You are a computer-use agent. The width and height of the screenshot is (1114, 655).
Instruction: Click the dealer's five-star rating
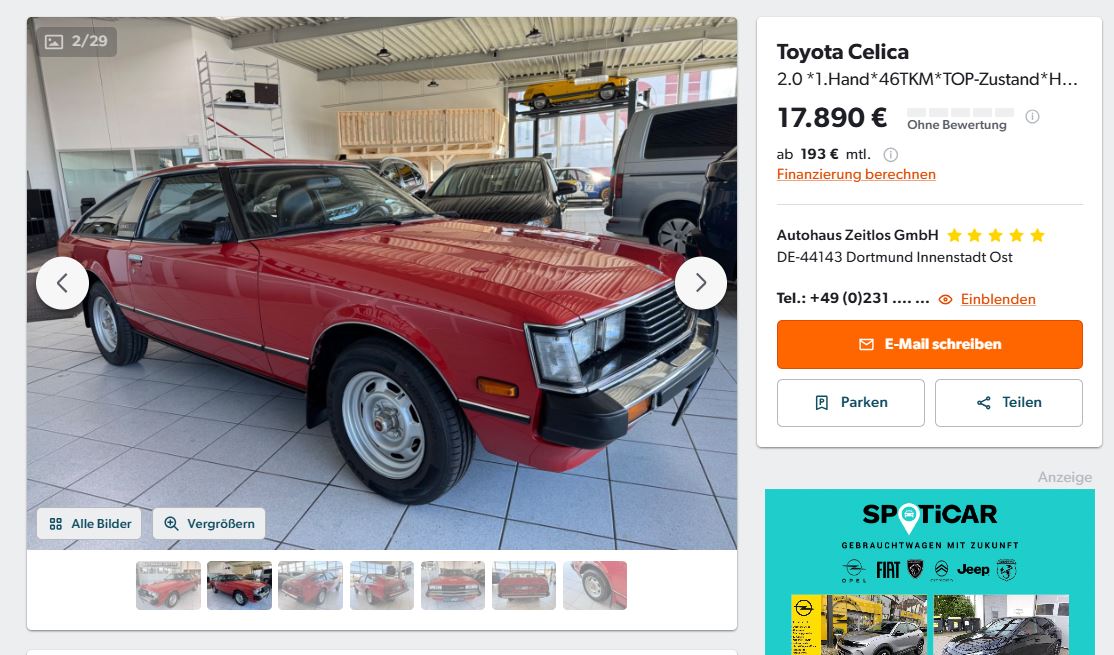tap(996, 235)
